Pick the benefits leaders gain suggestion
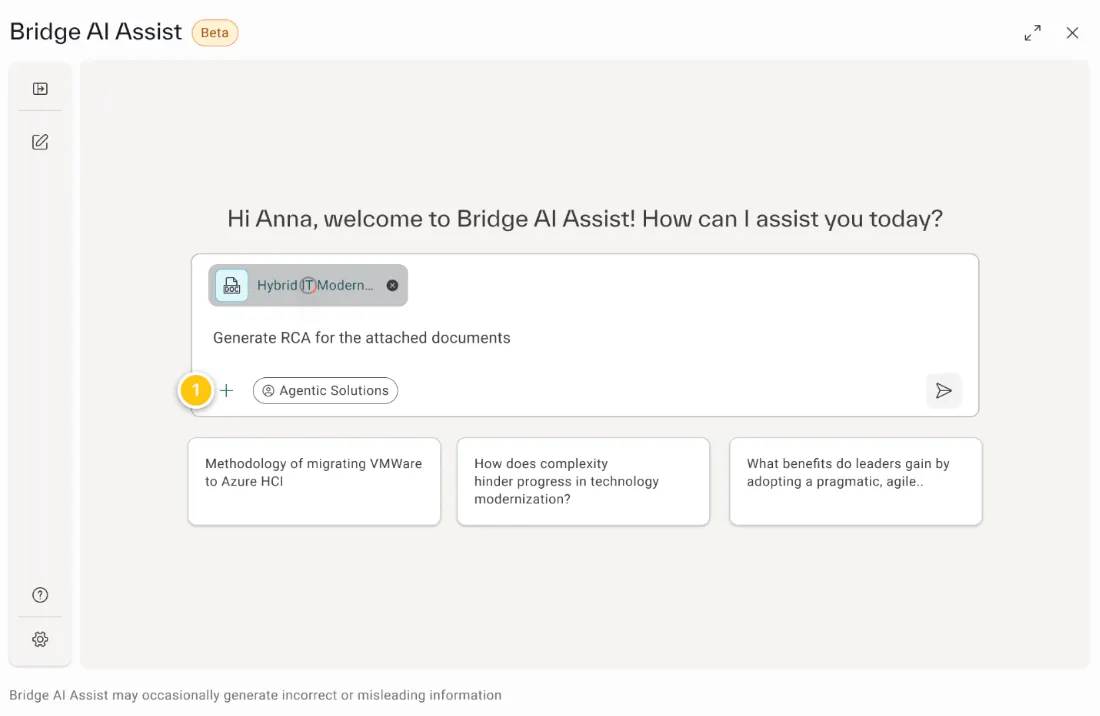Viewport: 1100px width, 716px height. [x=855, y=481]
